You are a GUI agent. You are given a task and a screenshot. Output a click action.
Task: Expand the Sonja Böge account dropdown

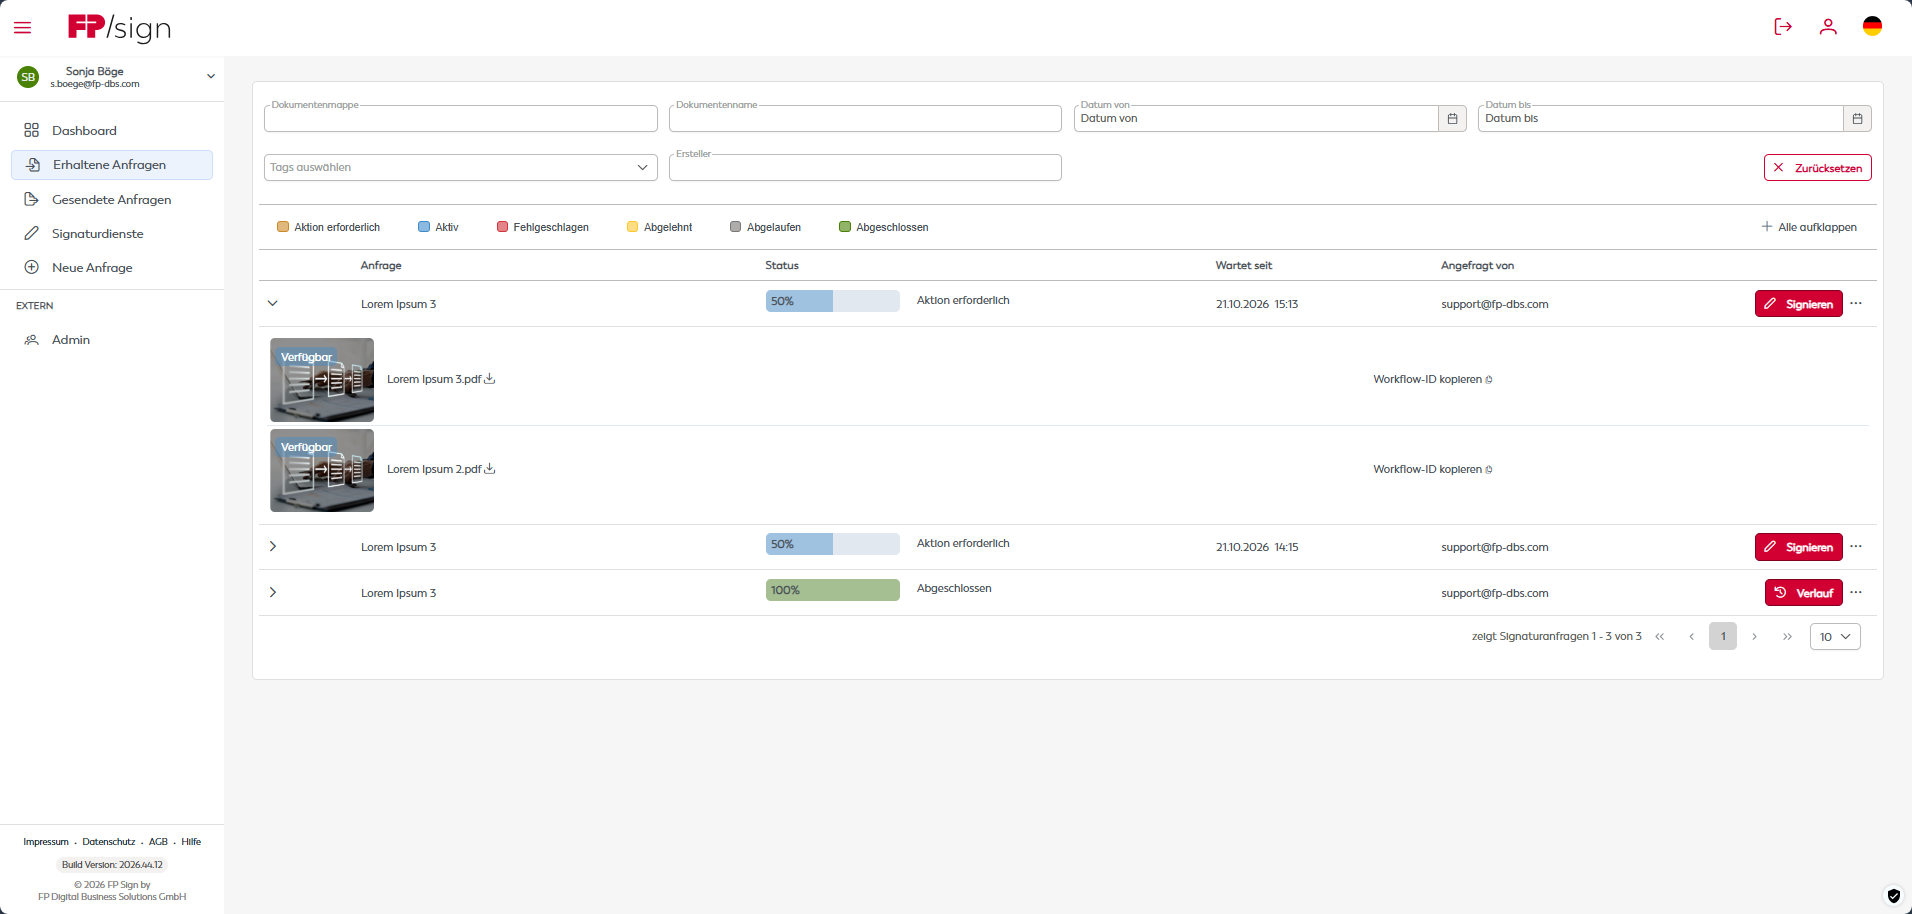click(x=211, y=77)
